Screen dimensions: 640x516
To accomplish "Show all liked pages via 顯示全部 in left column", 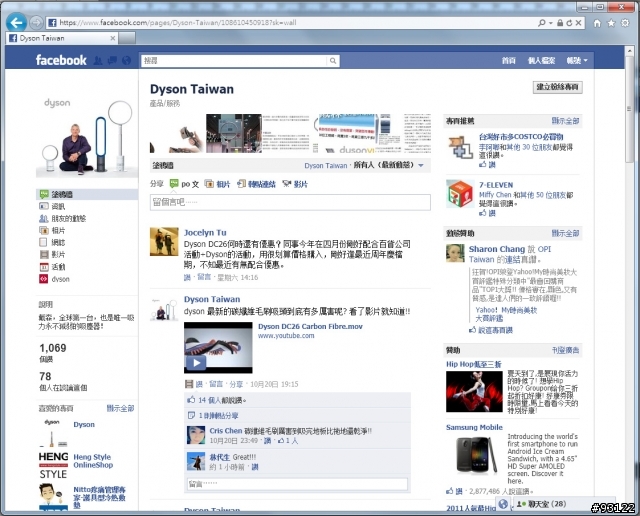I will click(120, 408).
